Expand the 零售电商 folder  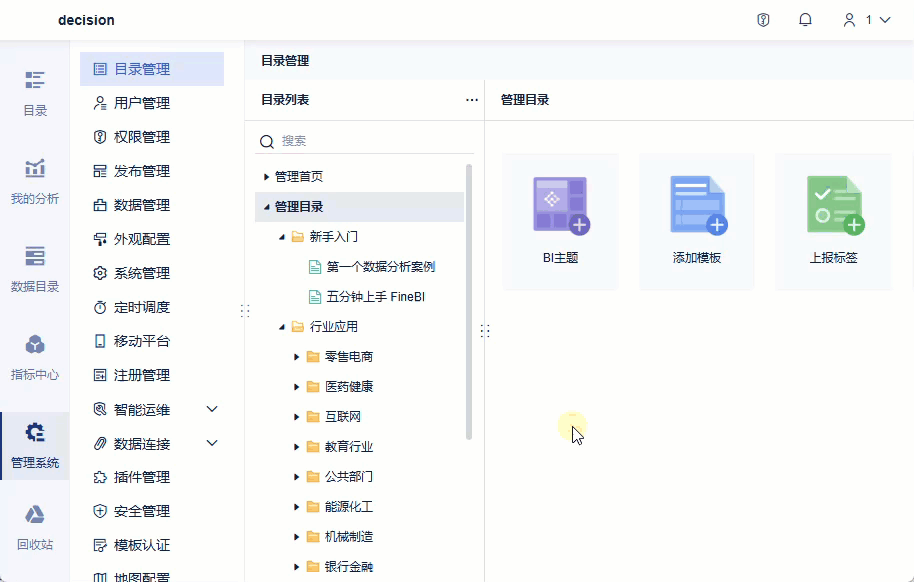coord(295,356)
